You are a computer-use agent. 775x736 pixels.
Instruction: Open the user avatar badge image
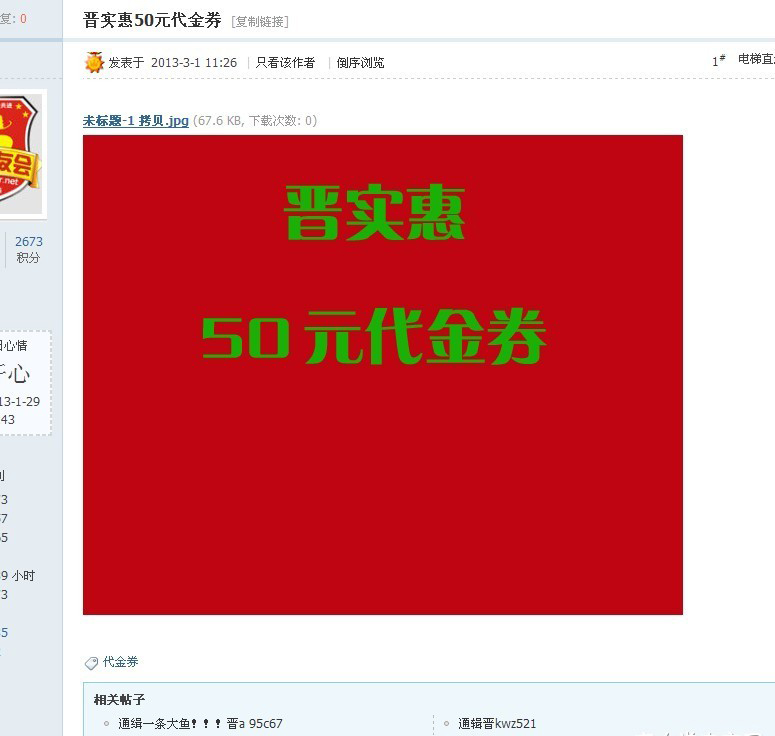(21, 154)
